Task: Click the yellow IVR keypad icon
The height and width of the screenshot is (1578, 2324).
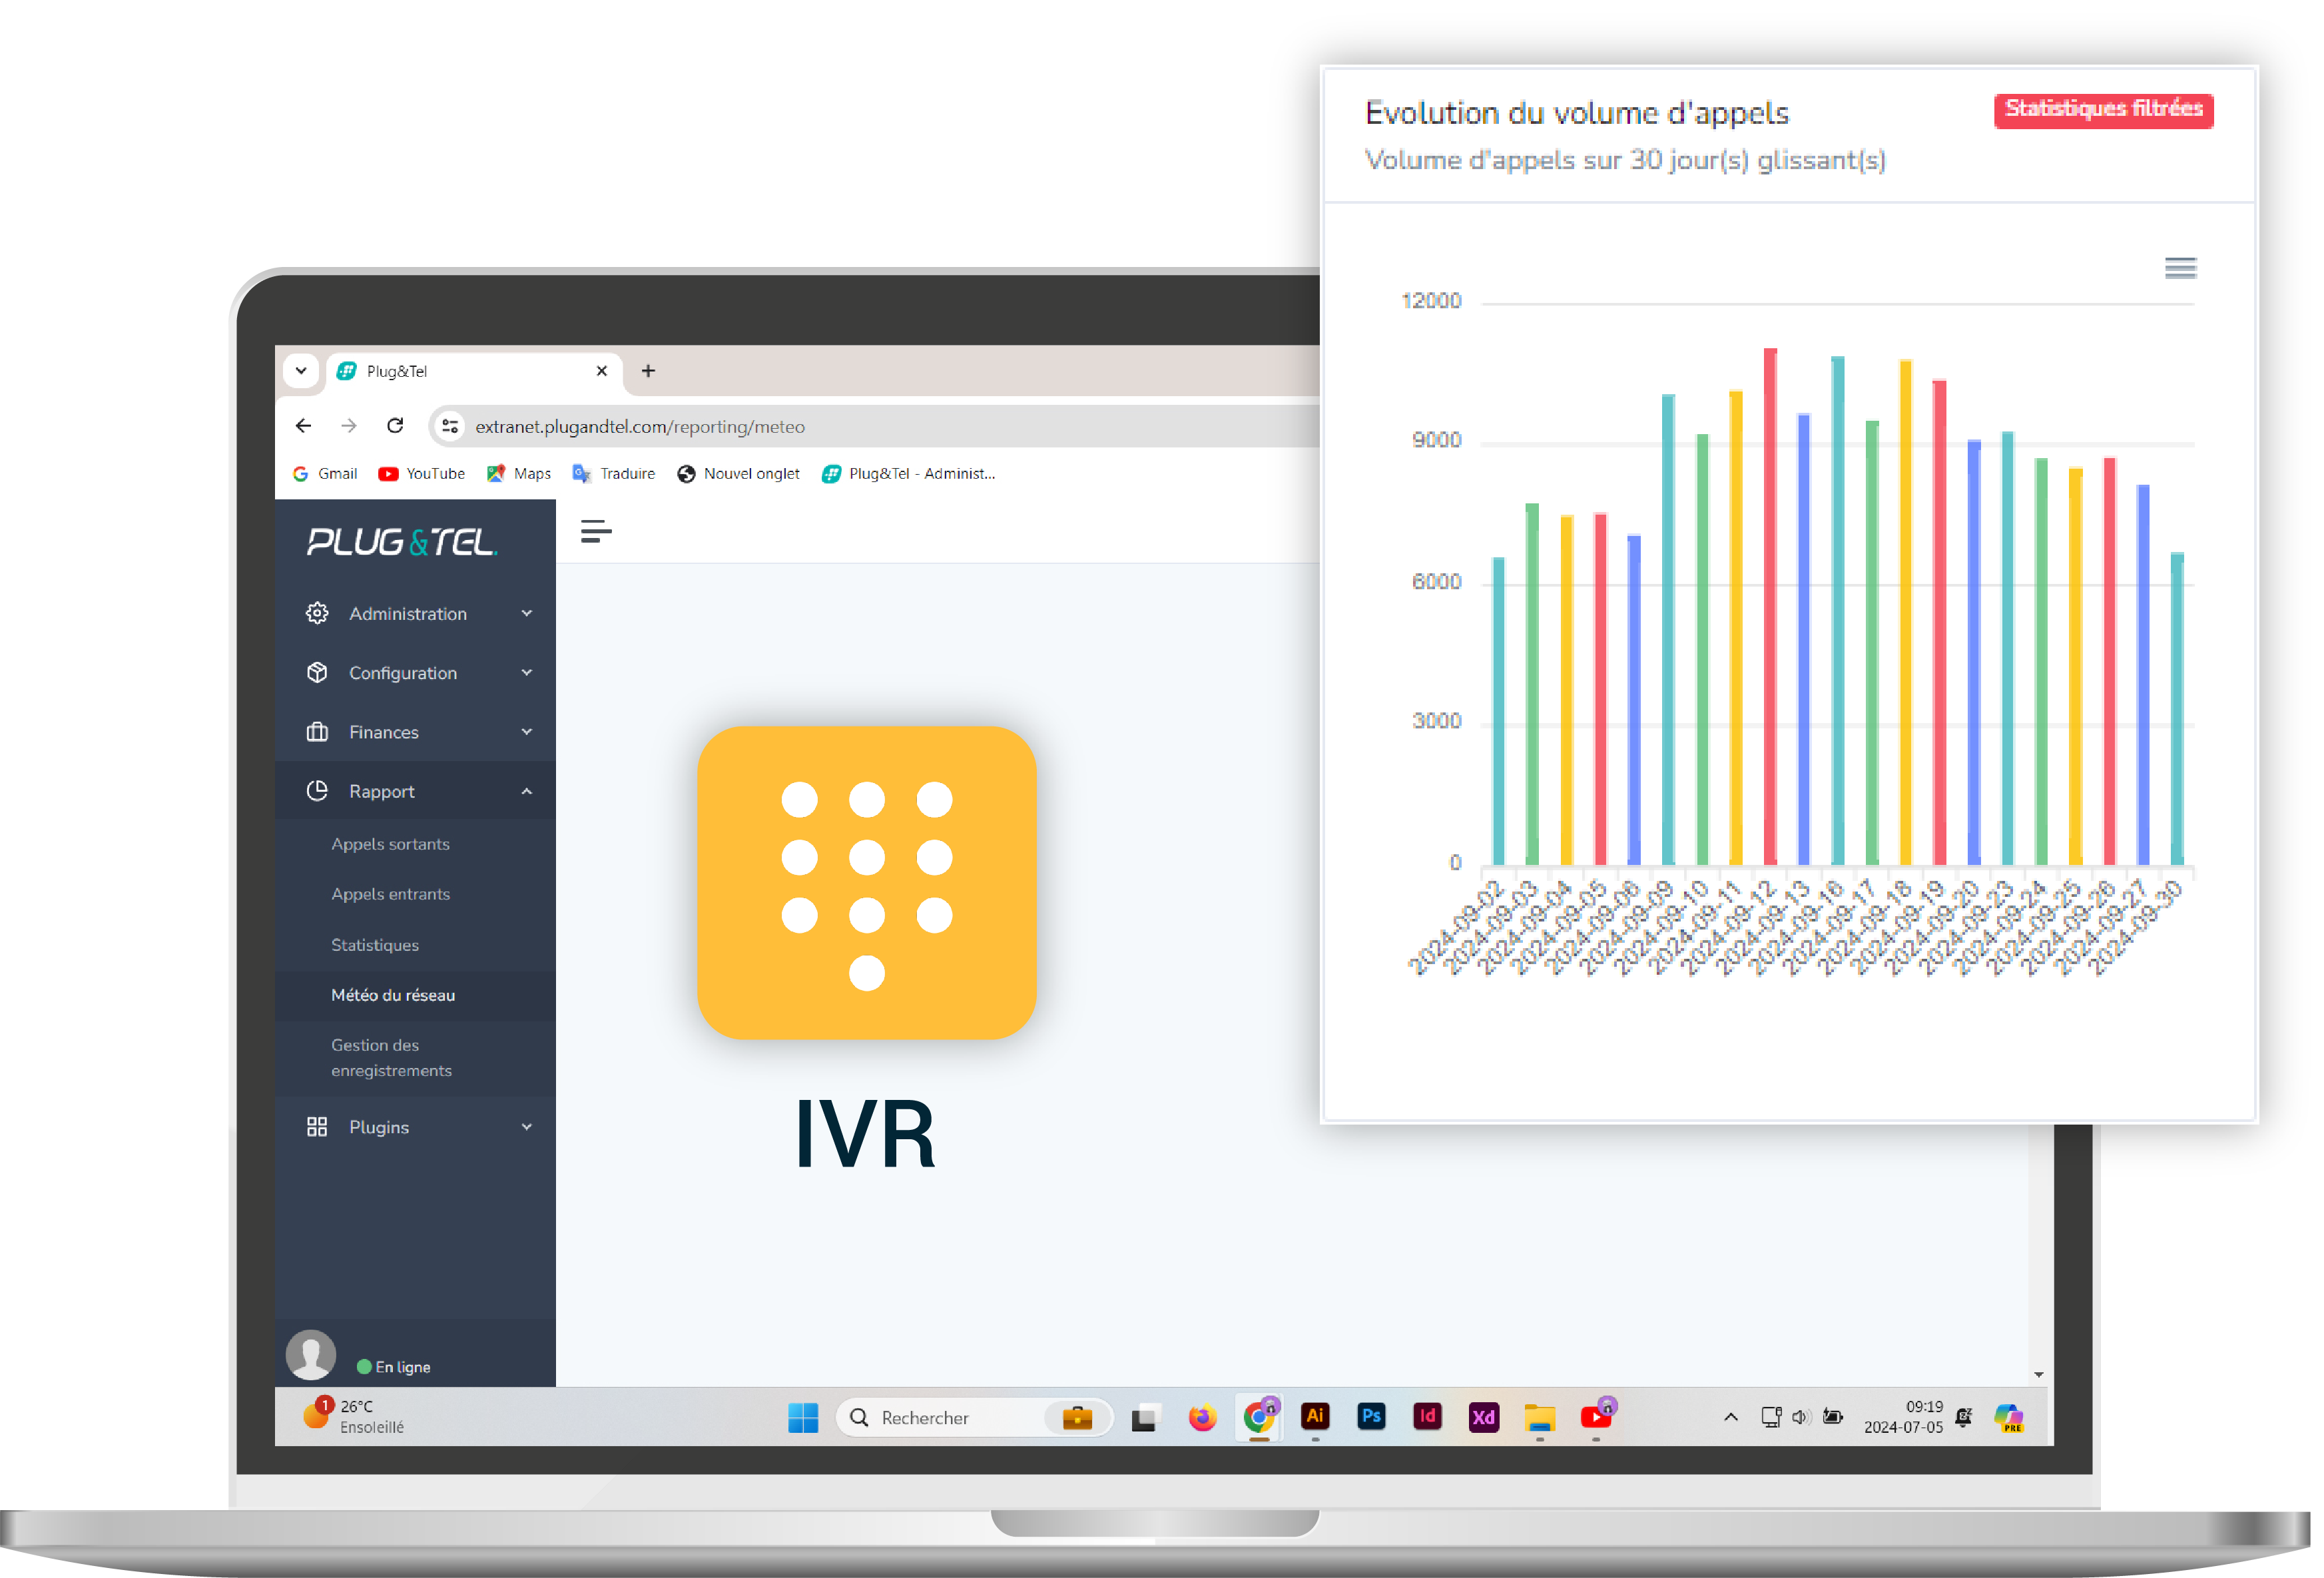Action: tap(867, 882)
